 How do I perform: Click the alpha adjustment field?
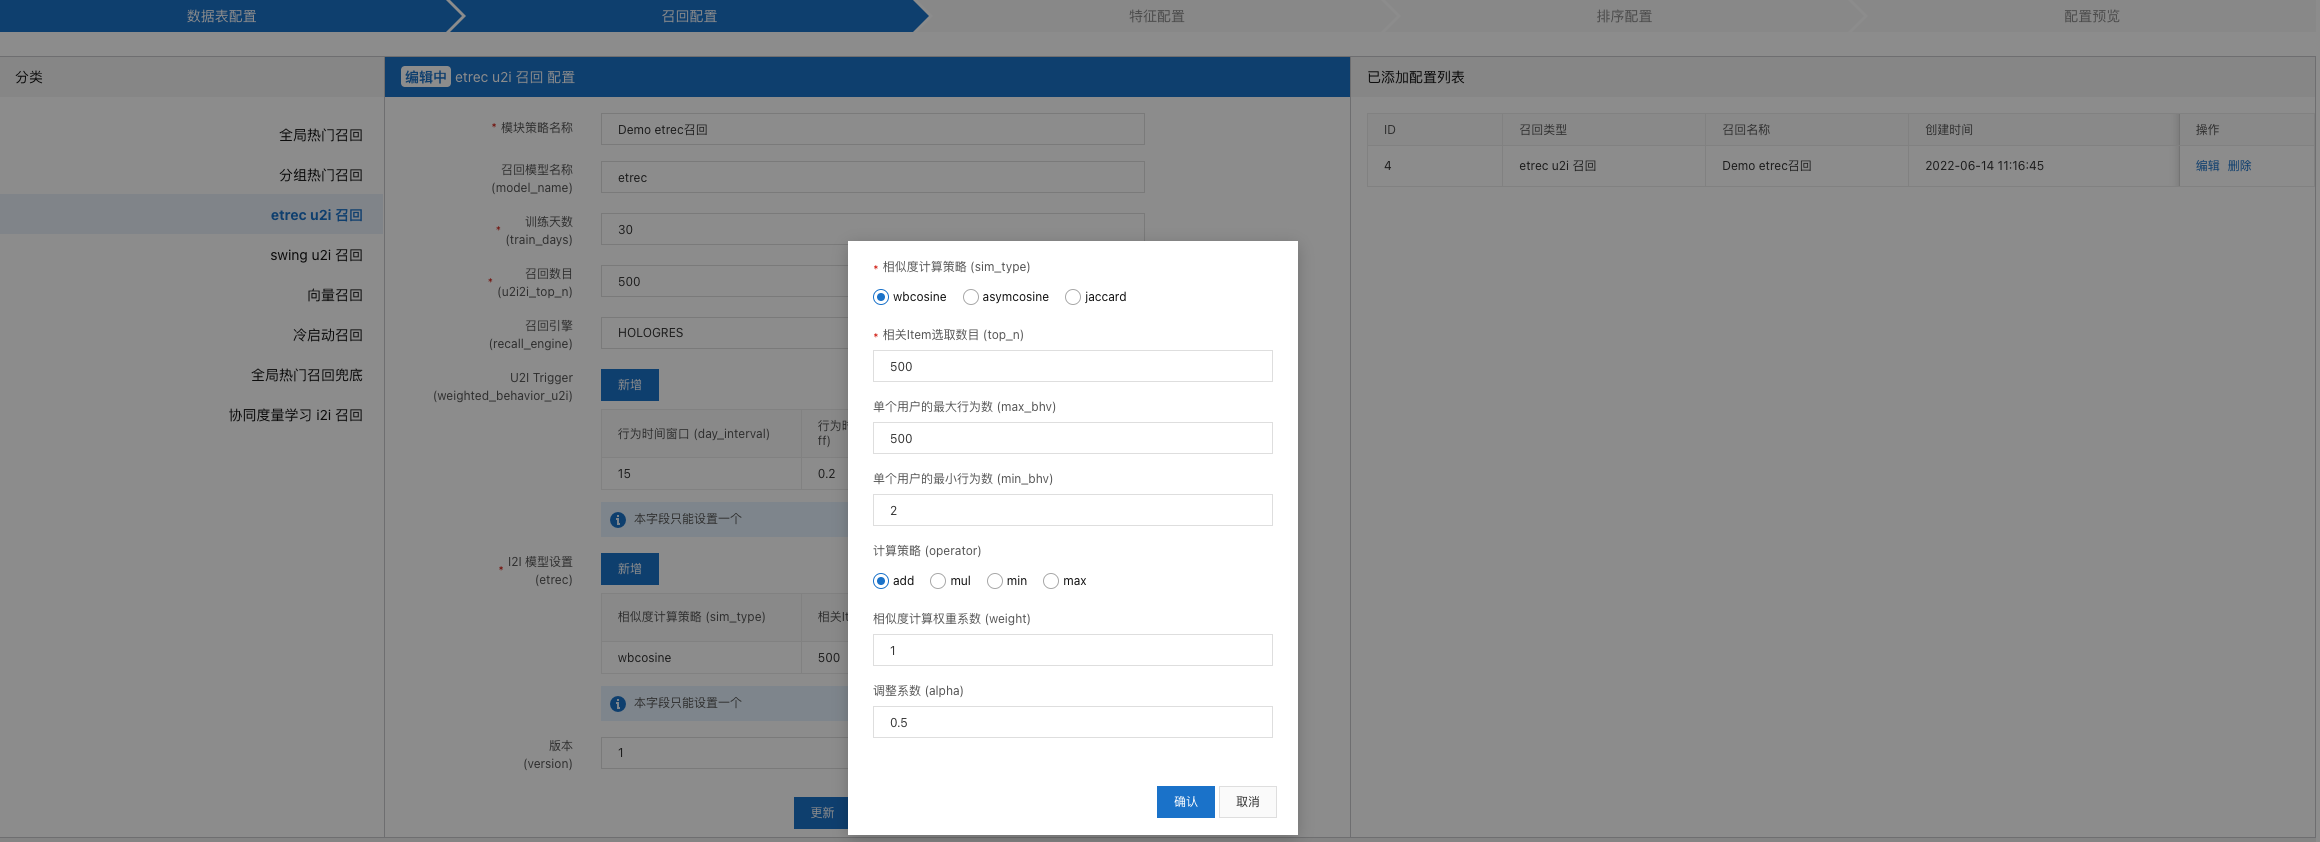[x=1072, y=722]
